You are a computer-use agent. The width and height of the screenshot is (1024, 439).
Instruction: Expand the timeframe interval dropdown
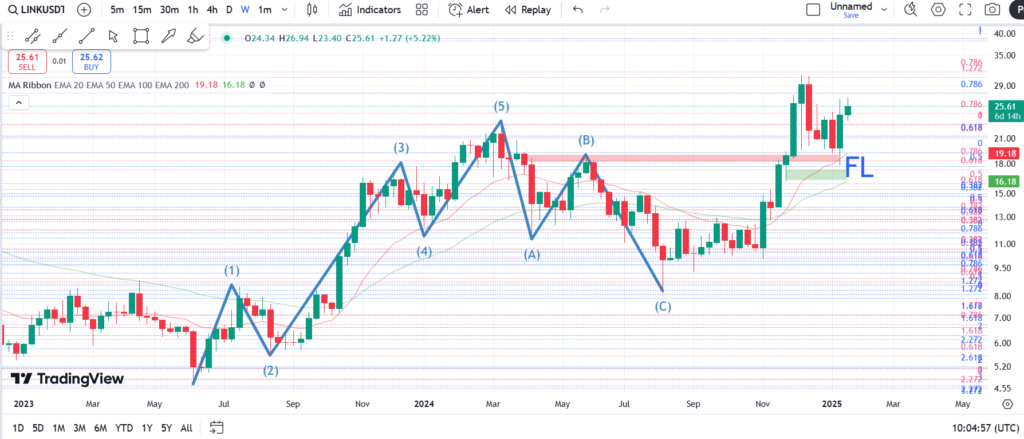[286, 10]
